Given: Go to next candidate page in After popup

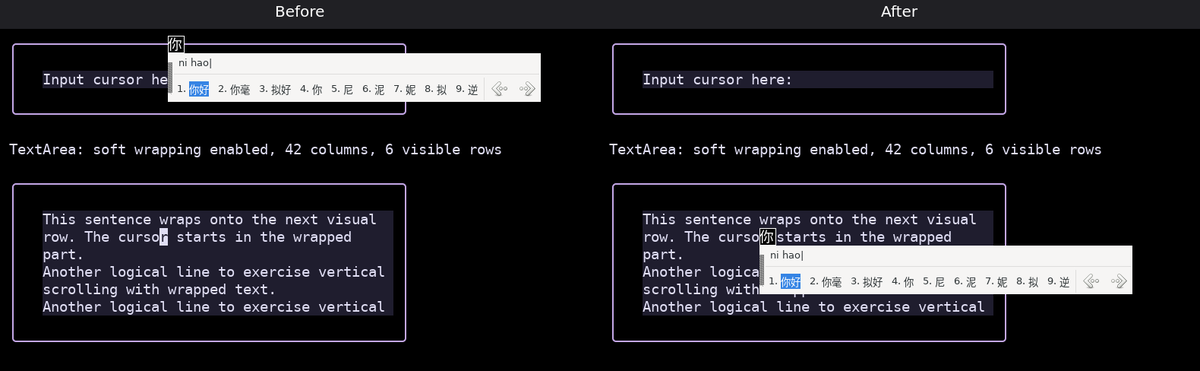Looking at the screenshot, I should point(1118,282).
